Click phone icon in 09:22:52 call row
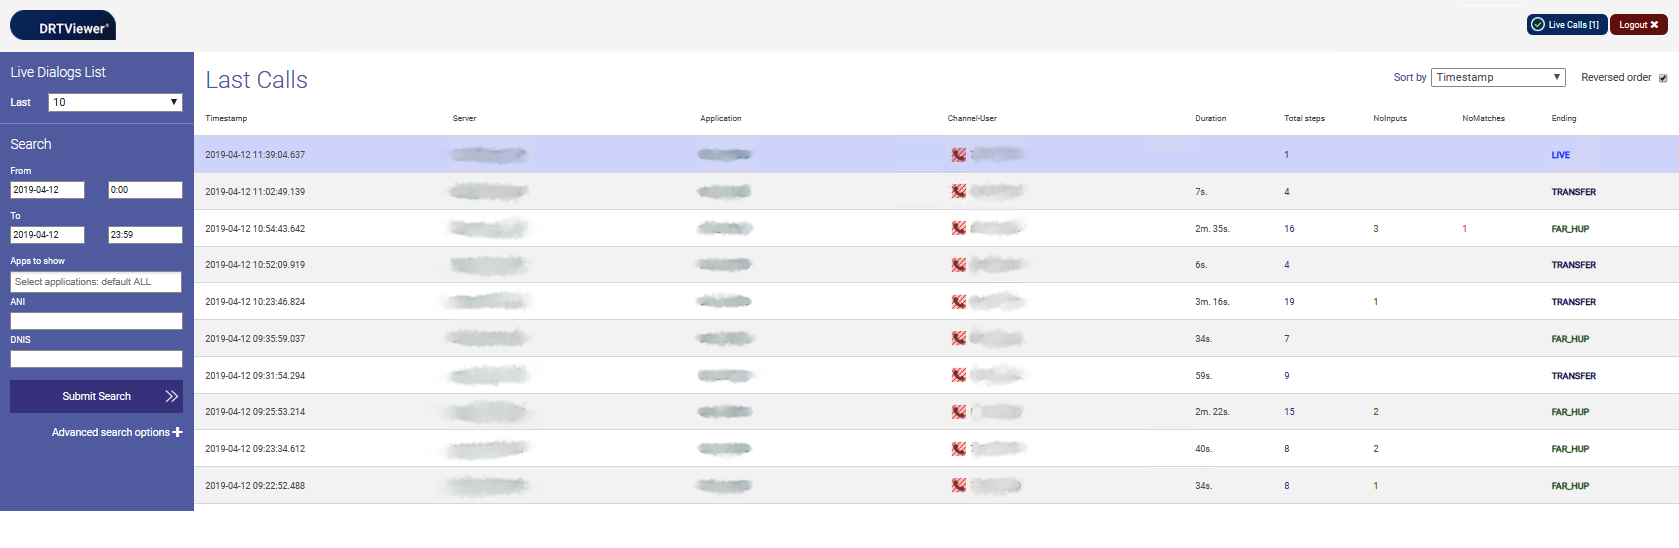This screenshot has width=1679, height=548. tap(958, 486)
